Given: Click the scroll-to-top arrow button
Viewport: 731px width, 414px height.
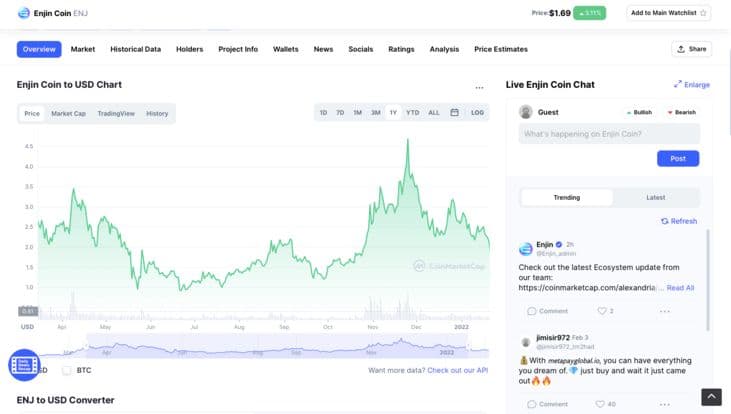Looking at the screenshot, I should click(710, 397).
